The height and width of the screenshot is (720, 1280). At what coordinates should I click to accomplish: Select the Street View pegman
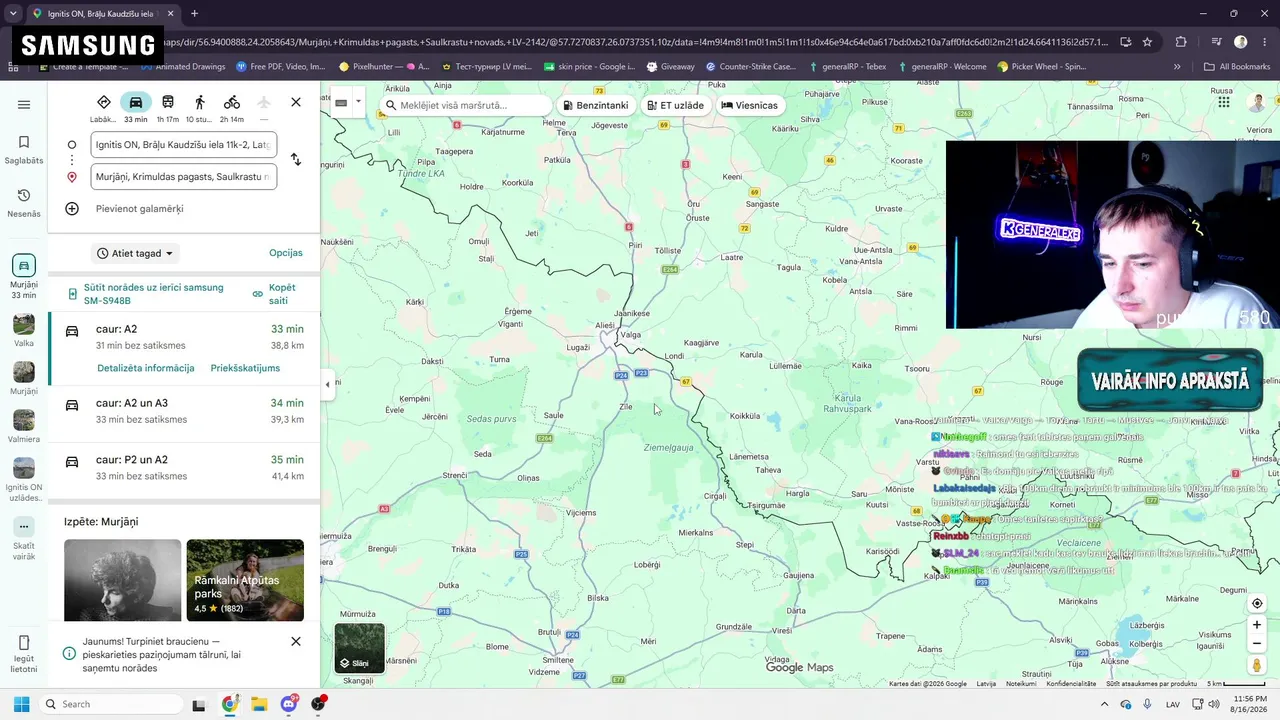tap(1257, 666)
